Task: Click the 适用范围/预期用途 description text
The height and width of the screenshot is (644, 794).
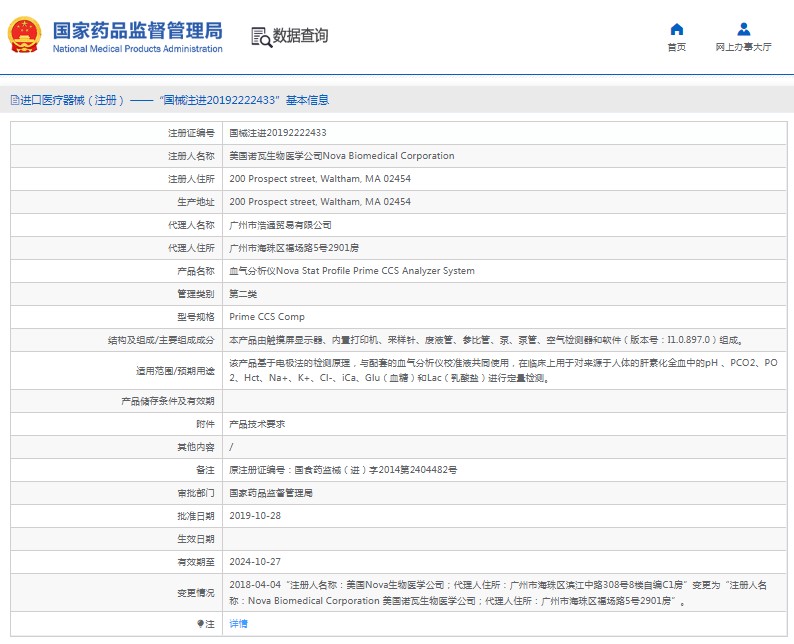Action: coord(503,371)
